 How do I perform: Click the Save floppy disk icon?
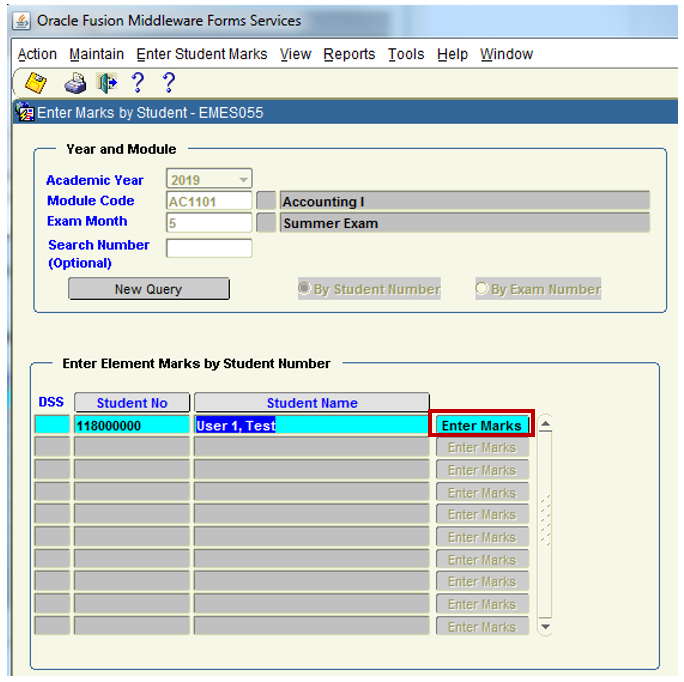click(x=37, y=83)
